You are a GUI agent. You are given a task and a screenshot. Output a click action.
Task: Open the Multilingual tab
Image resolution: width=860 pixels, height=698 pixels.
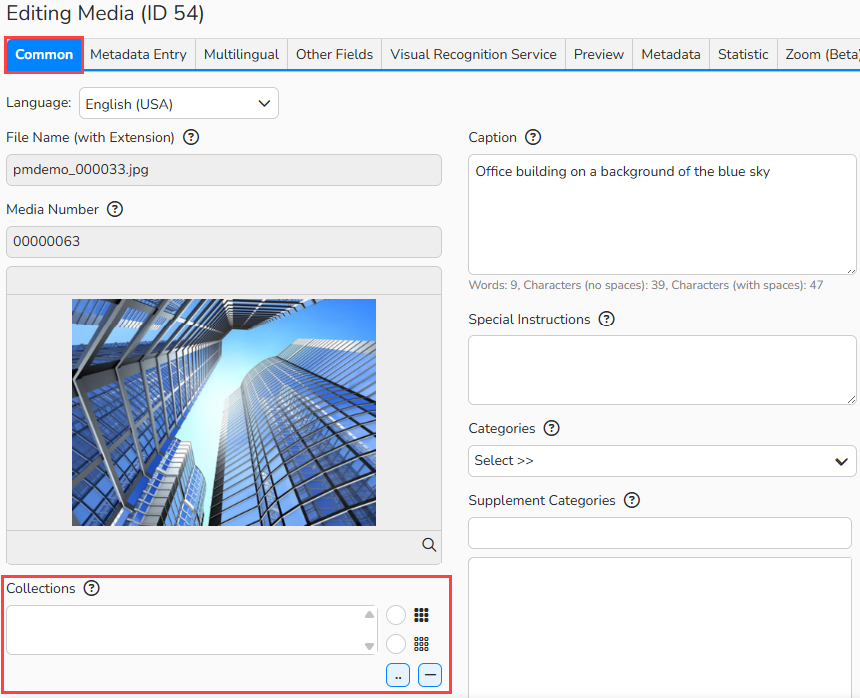click(241, 54)
